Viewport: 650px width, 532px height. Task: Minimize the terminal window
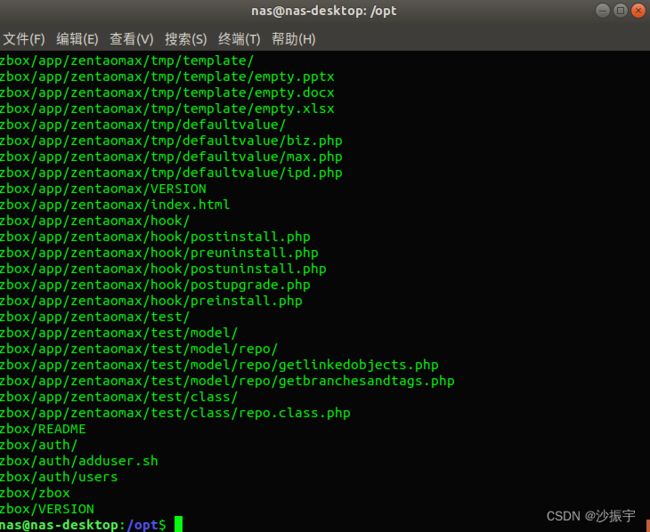tap(602, 10)
